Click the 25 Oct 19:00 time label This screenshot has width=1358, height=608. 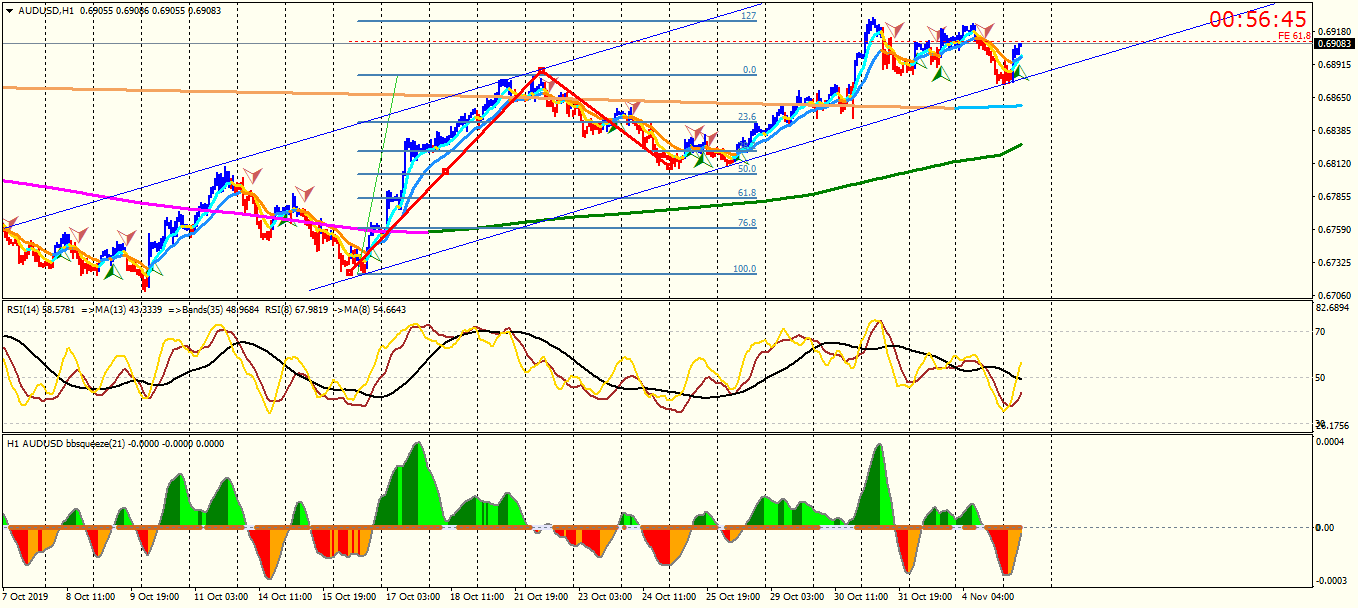[733, 597]
